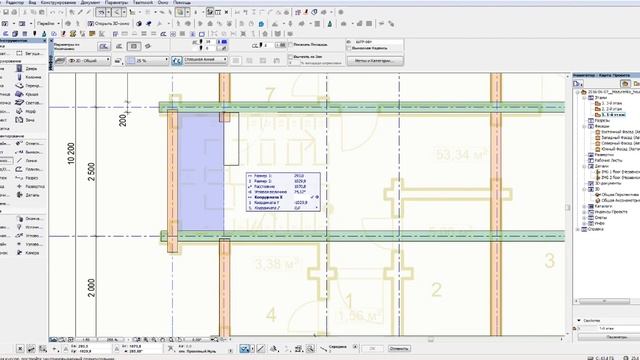Click the line type icon beside Сплошная линия

177,61
